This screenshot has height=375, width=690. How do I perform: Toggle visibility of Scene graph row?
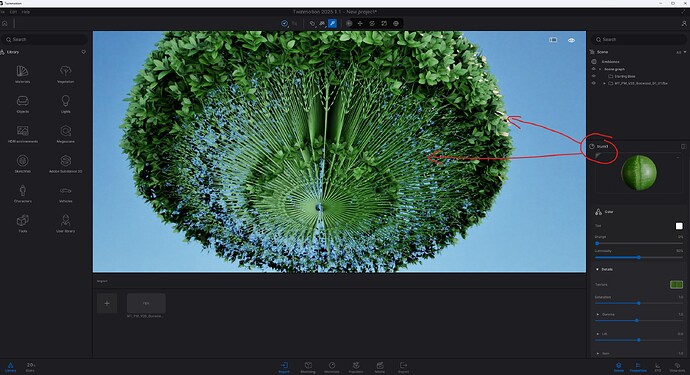[593, 69]
